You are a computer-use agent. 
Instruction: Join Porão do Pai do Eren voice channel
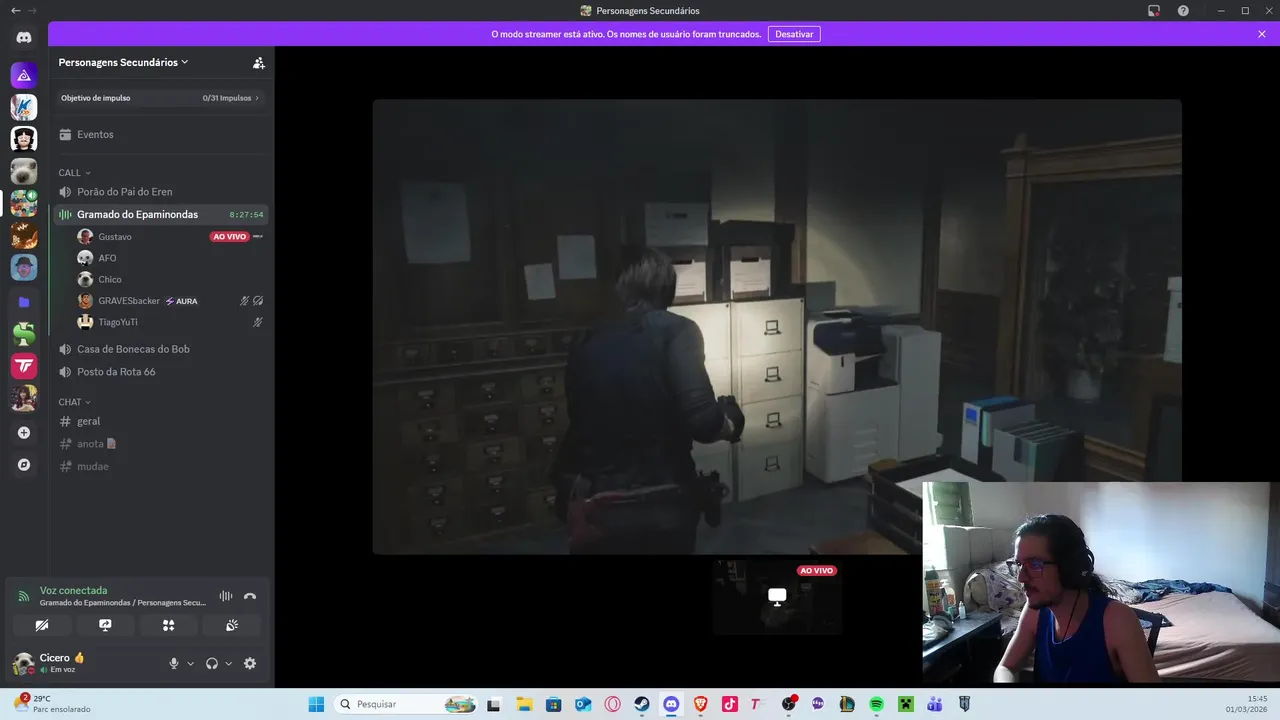point(160,192)
